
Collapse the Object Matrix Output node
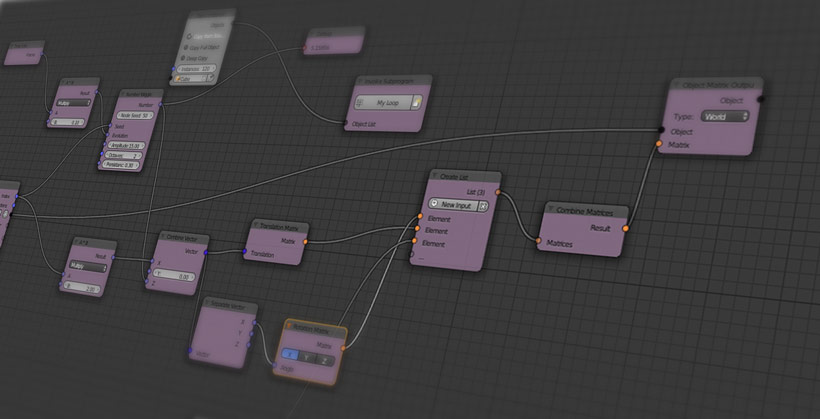pos(676,85)
